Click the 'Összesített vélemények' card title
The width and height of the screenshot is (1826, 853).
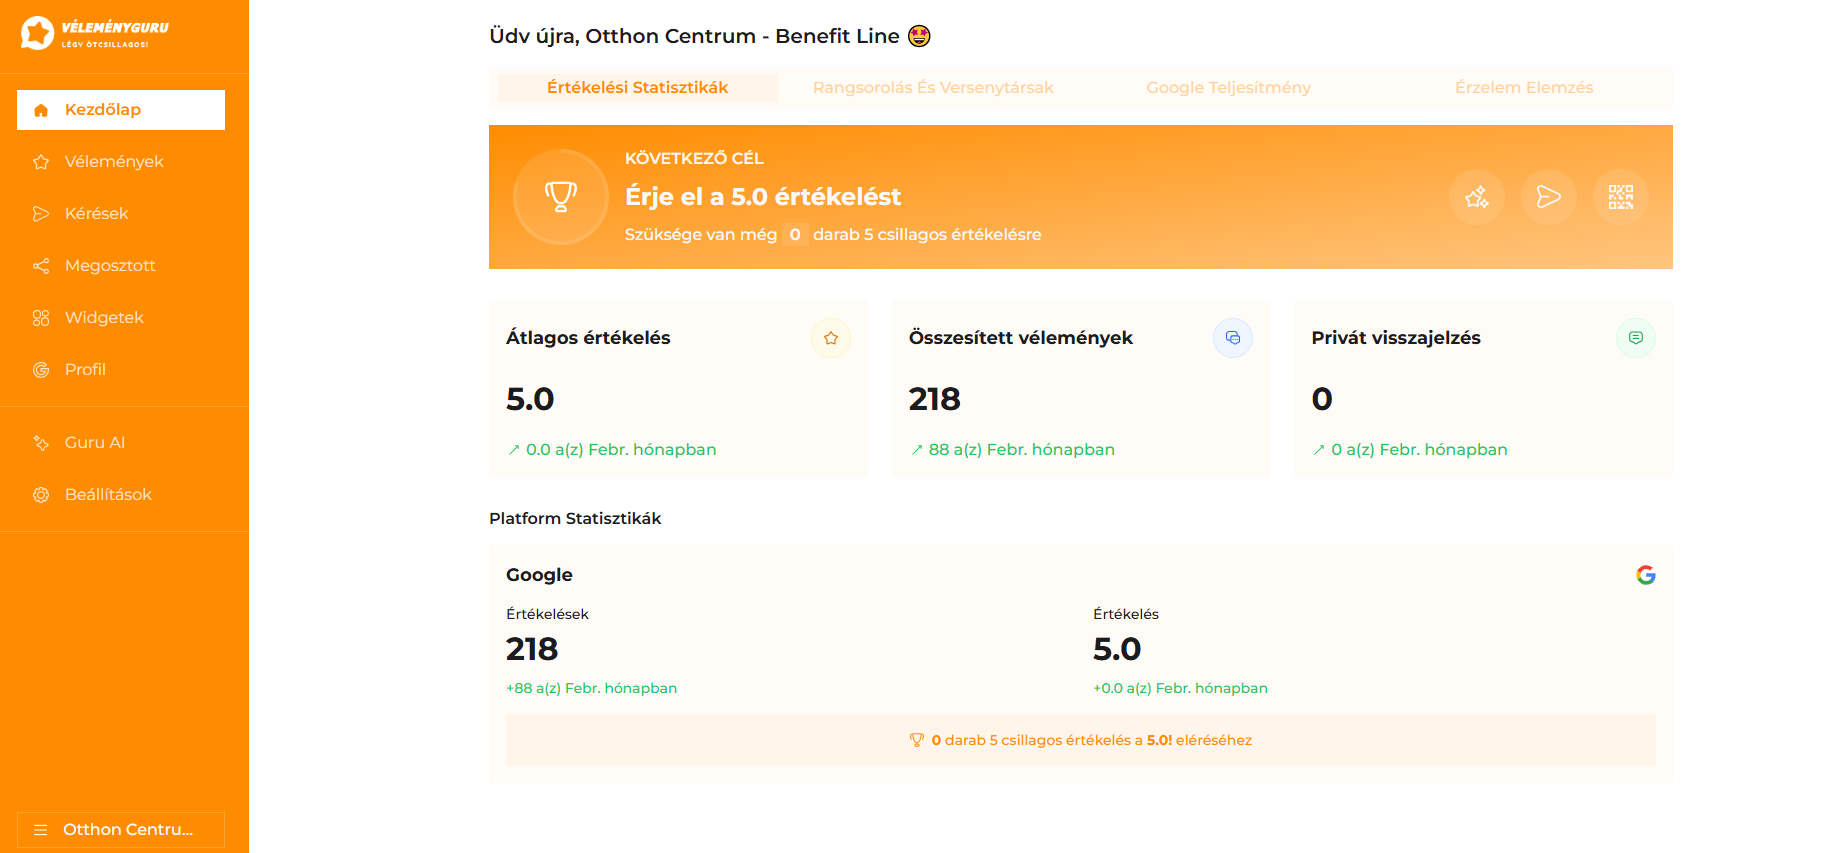point(1021,338)
